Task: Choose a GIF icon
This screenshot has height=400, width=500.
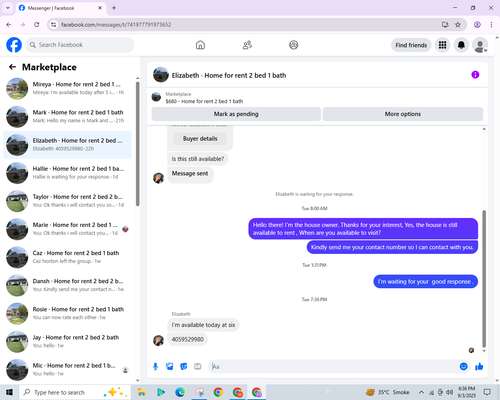Action: [198, 367]
